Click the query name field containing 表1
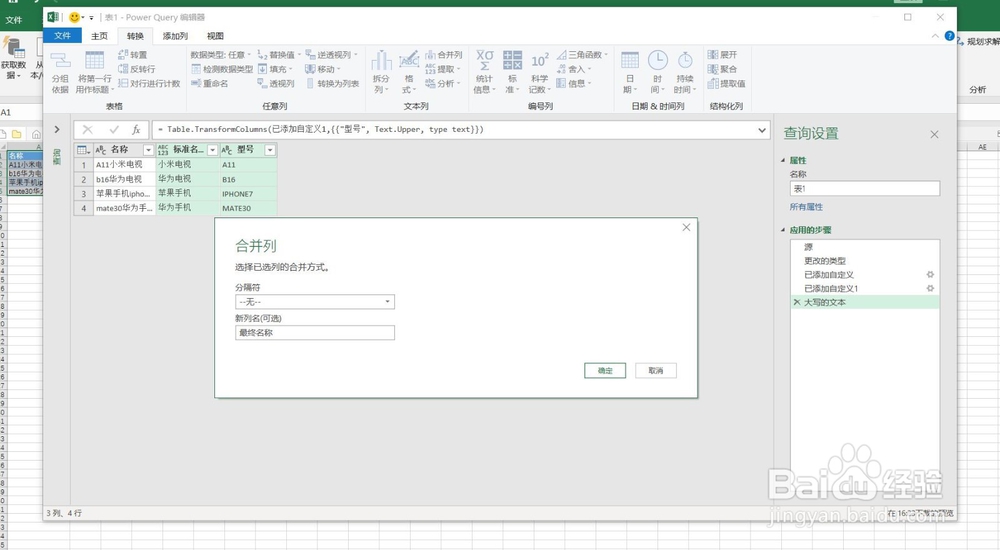Screen dimensions: 1000x550 pos(864,189)
